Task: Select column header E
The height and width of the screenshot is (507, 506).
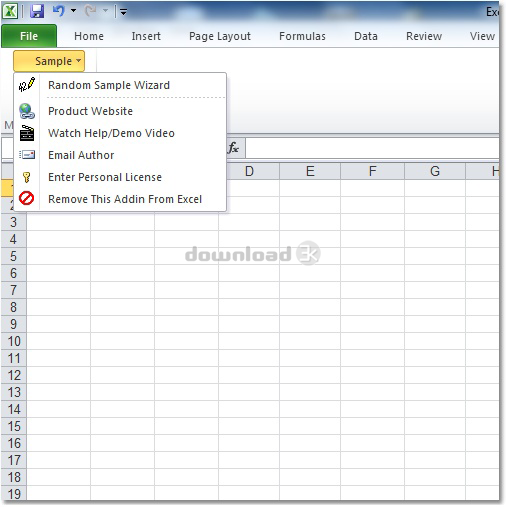Action: [310, 171]
